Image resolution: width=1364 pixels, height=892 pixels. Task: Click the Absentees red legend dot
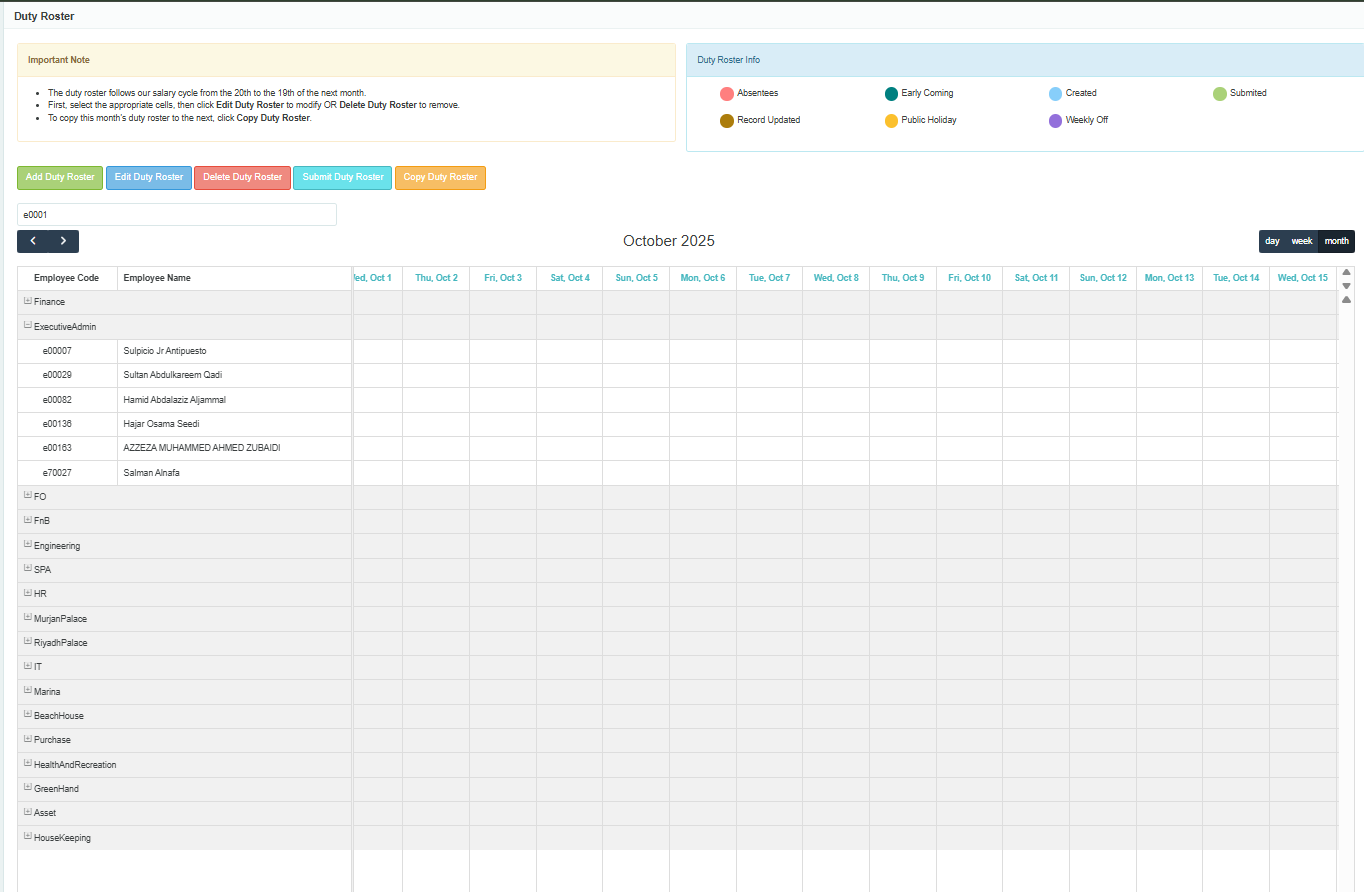[727, 94]
